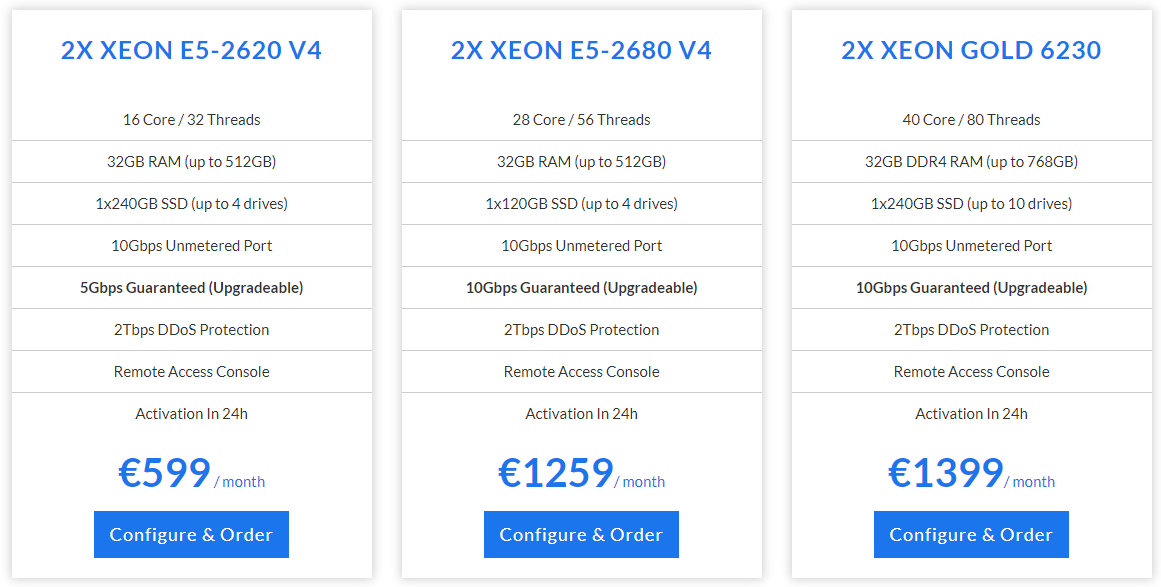
Task: Click 10Gbps Guaranteed text in E5-2680 plan
Action: pyautogui.click(x=532, y=288)
